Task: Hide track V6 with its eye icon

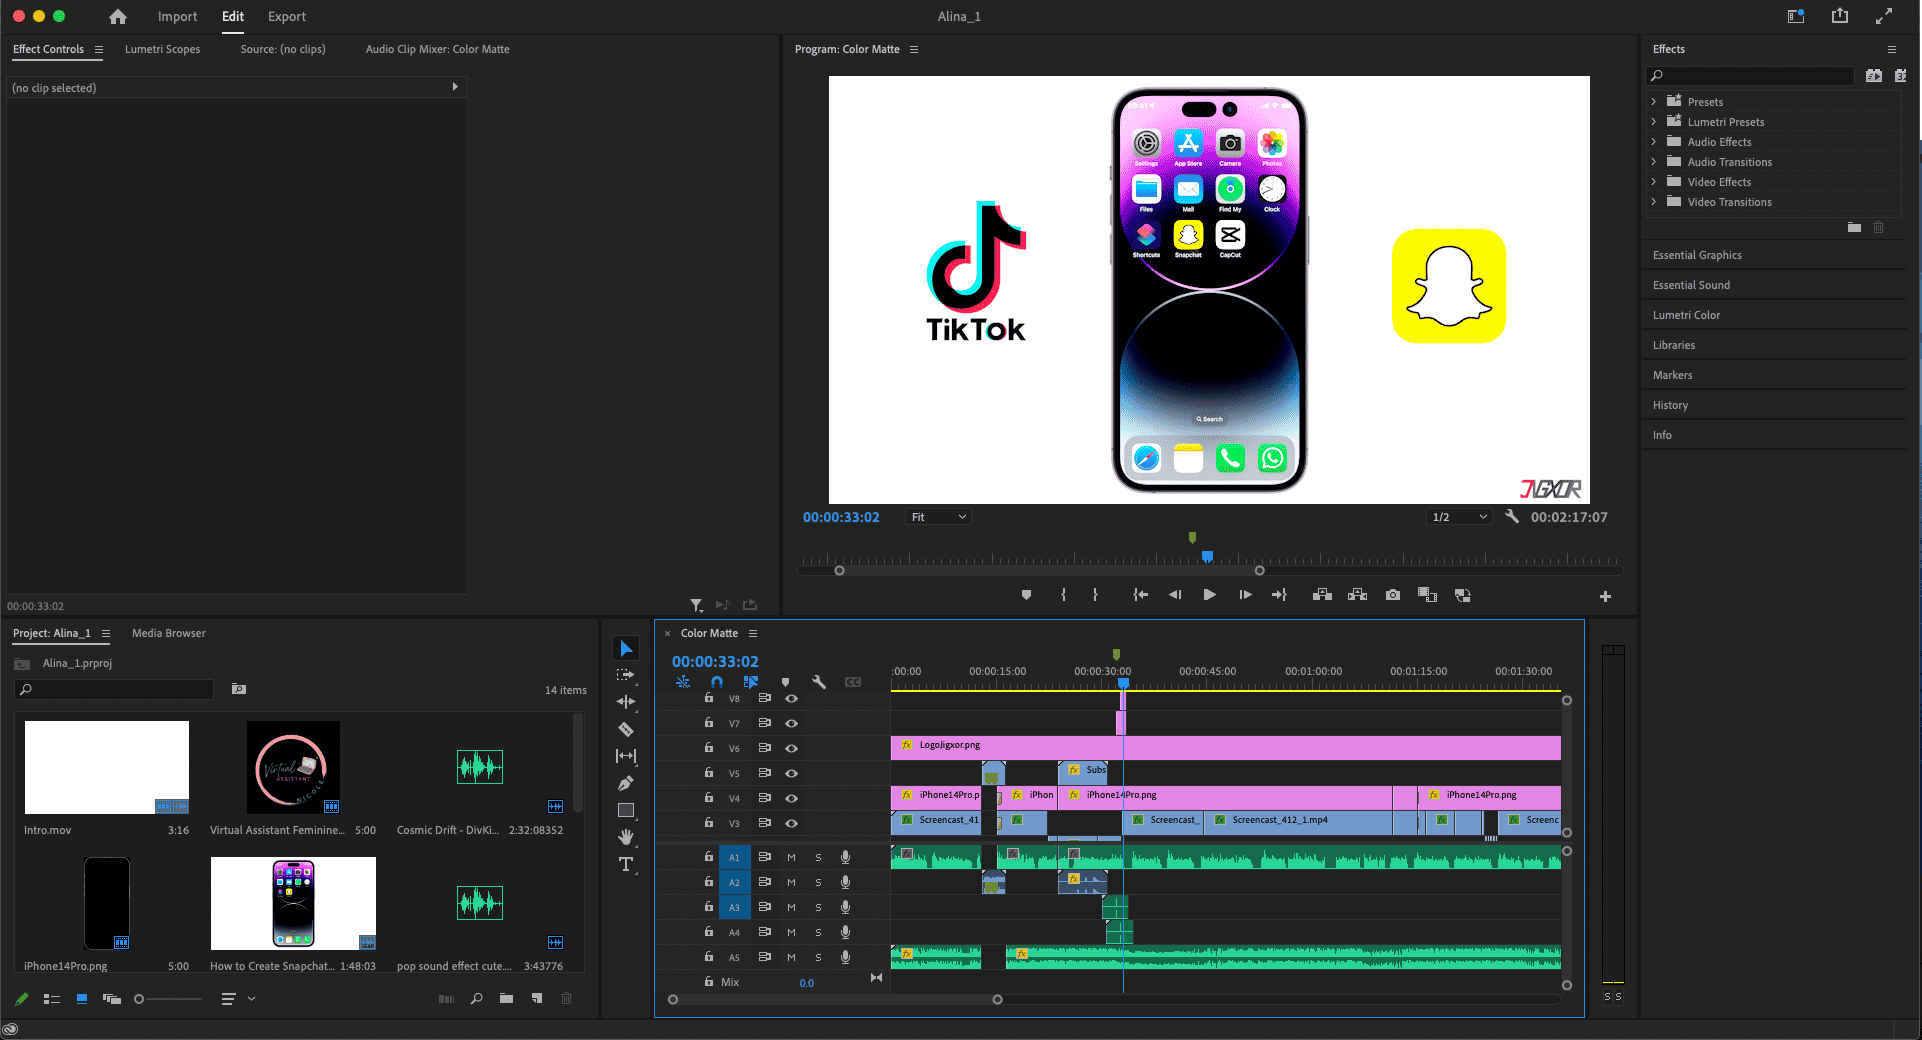Action: pyautogui.click(x=791, y=748)
